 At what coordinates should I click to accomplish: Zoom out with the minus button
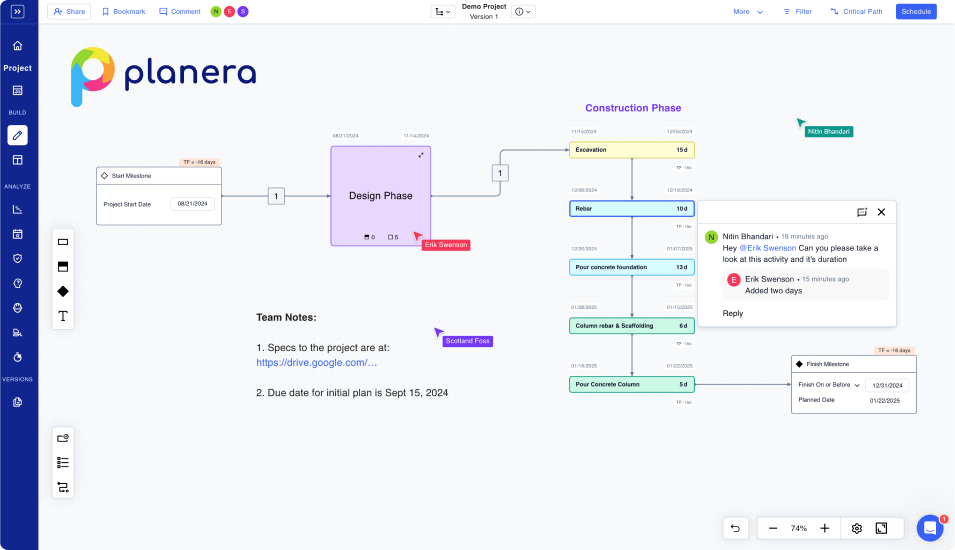click(x=773, y=528)
